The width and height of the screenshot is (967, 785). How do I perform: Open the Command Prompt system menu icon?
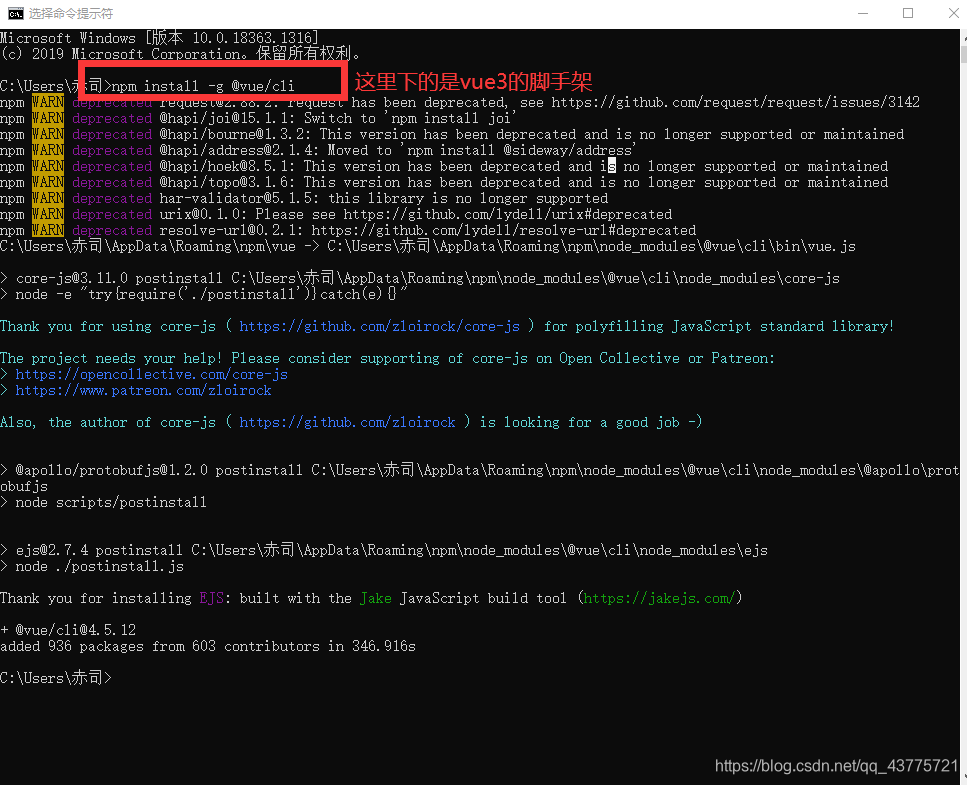pyautogui.click(x=15, y=14)
